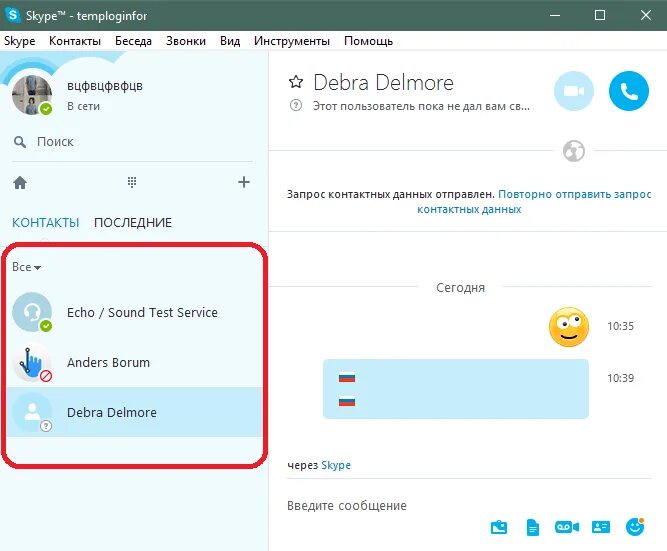Minimize the Skype window
This screenshot has height=551, width=667.
coord(555,15)
